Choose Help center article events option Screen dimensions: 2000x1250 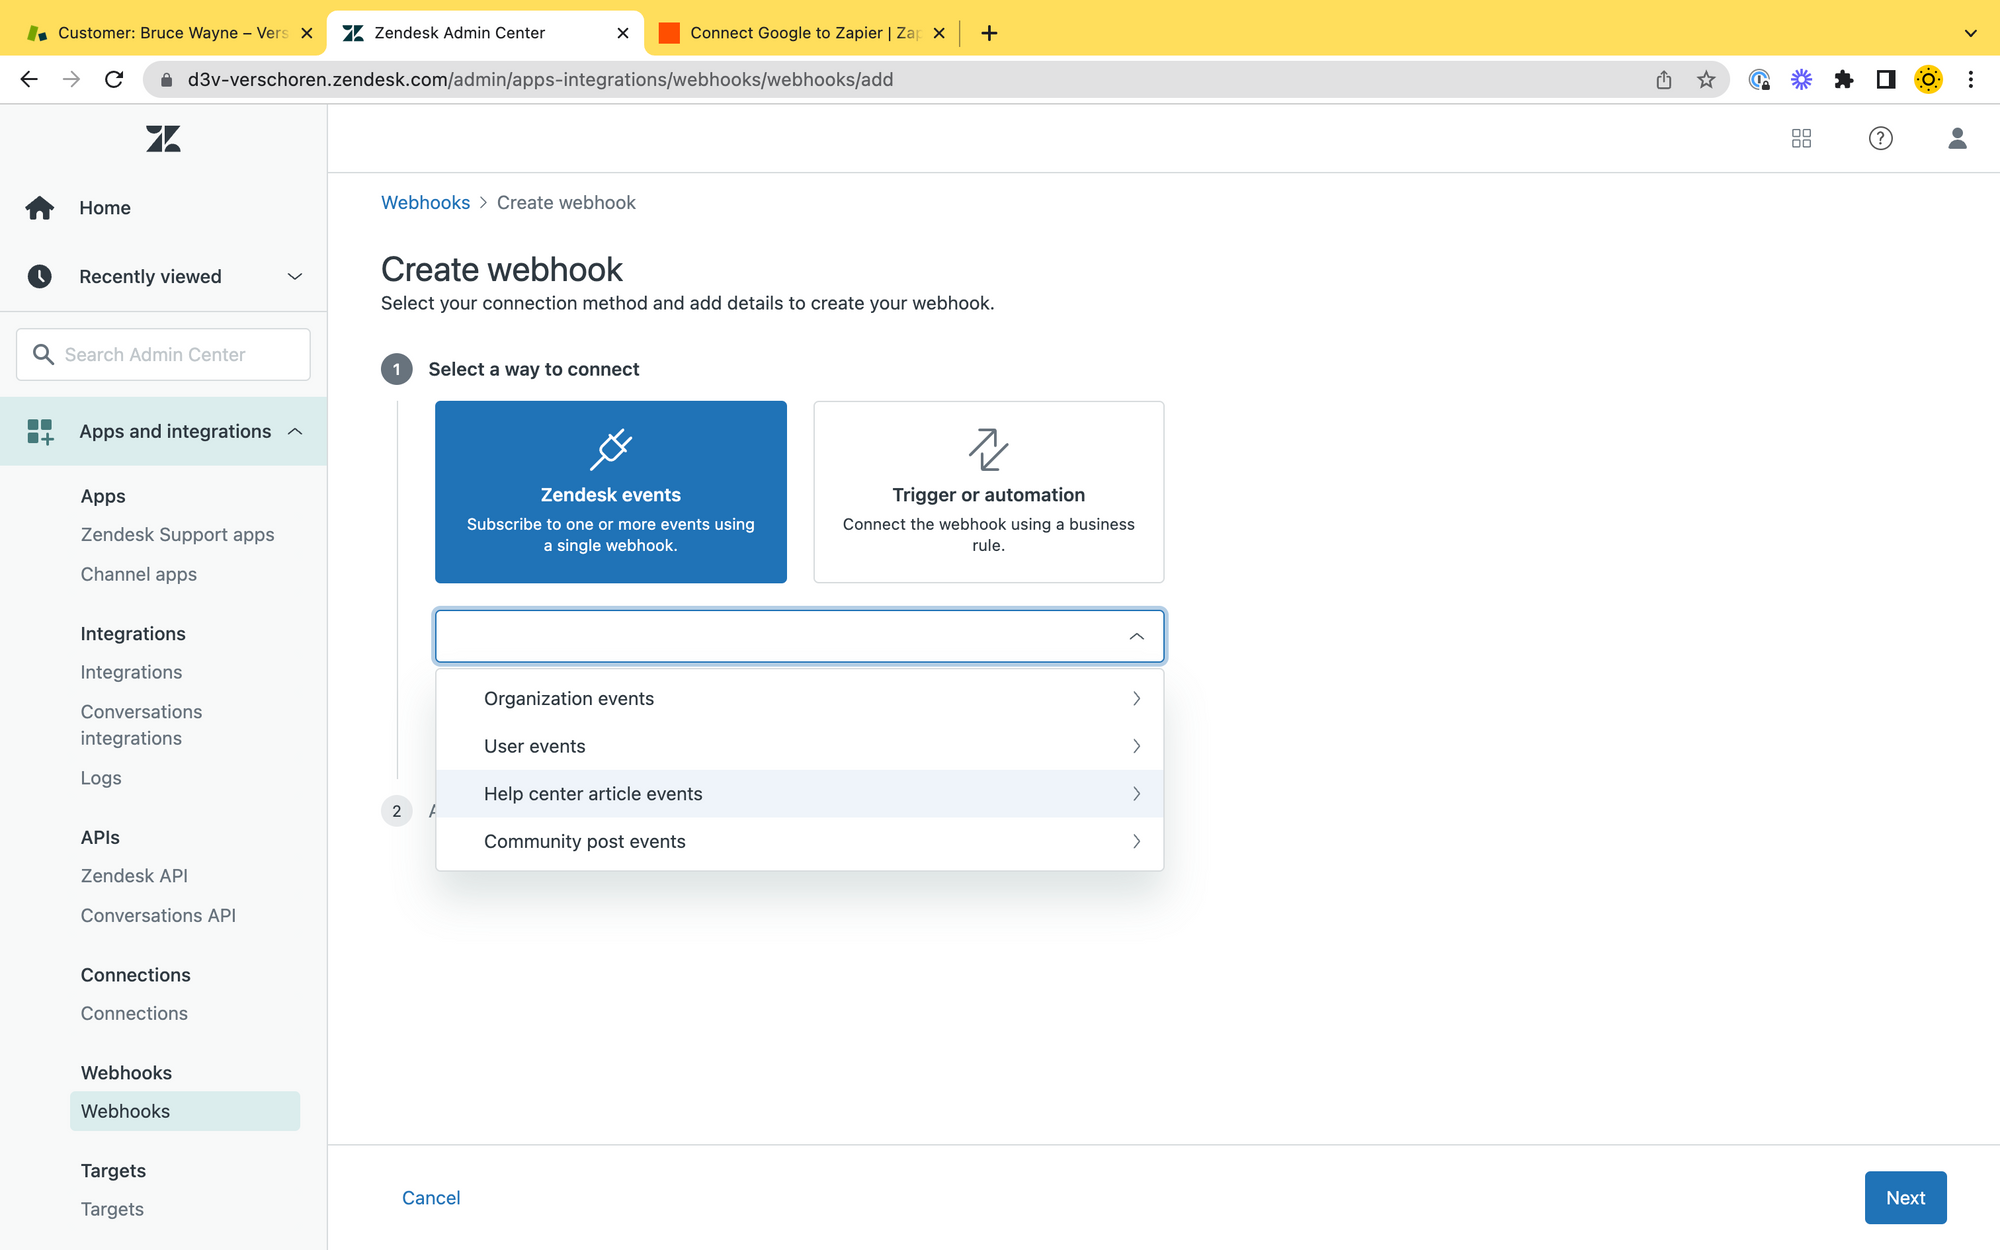[x=593, y=794]
